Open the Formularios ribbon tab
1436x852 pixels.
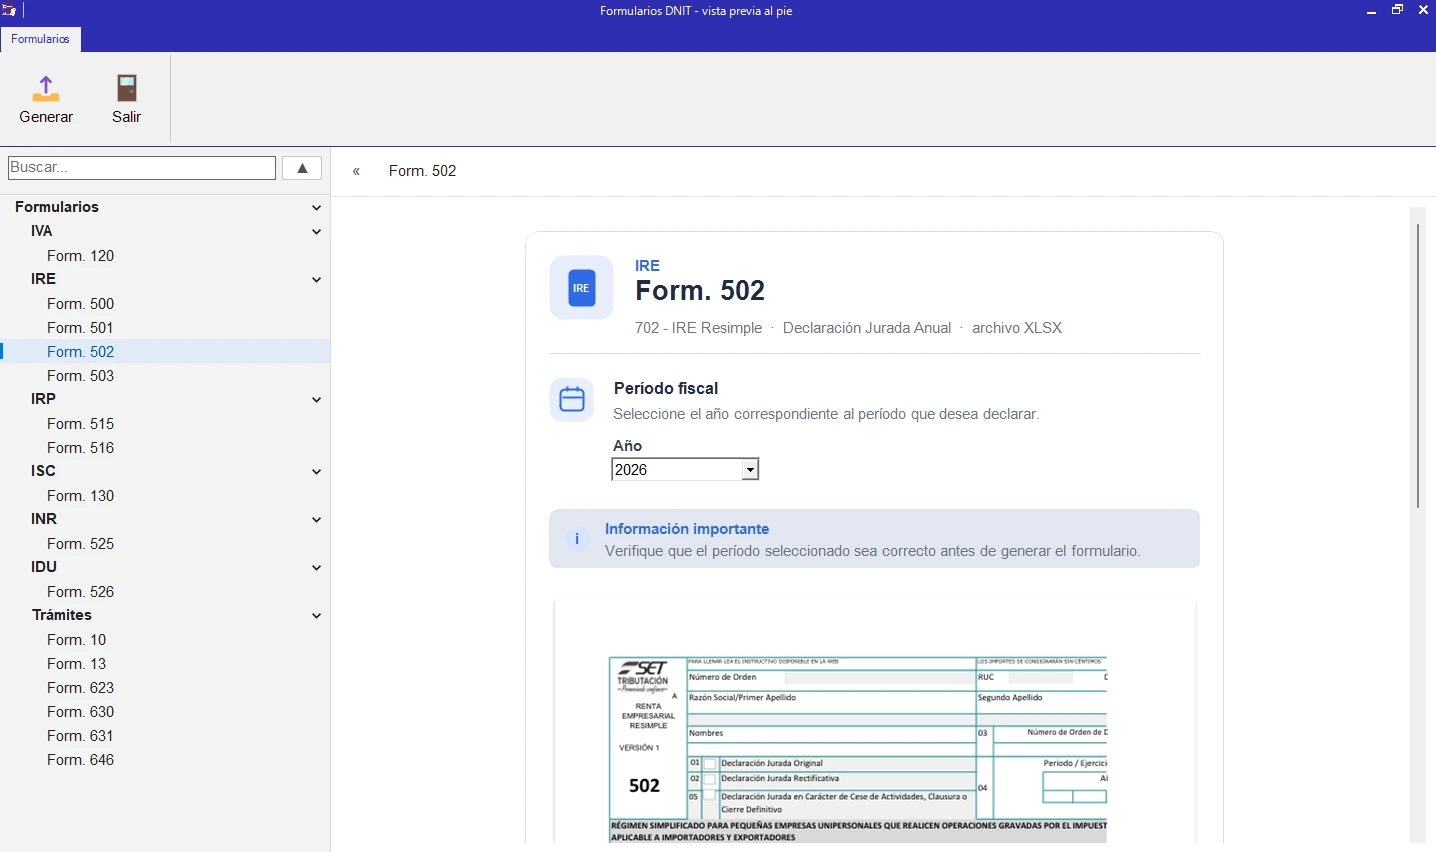(x=41, y=39)
